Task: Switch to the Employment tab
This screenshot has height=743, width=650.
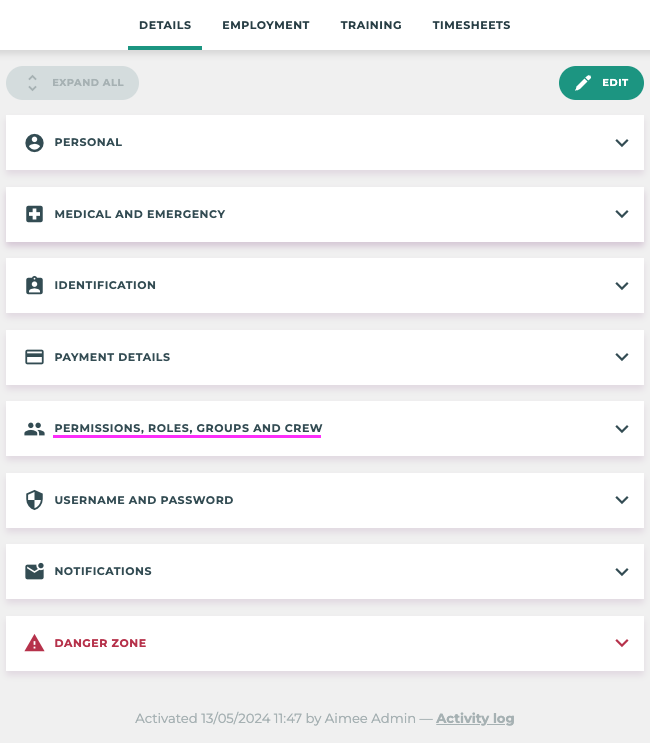Action: click(x=266, y=25)
